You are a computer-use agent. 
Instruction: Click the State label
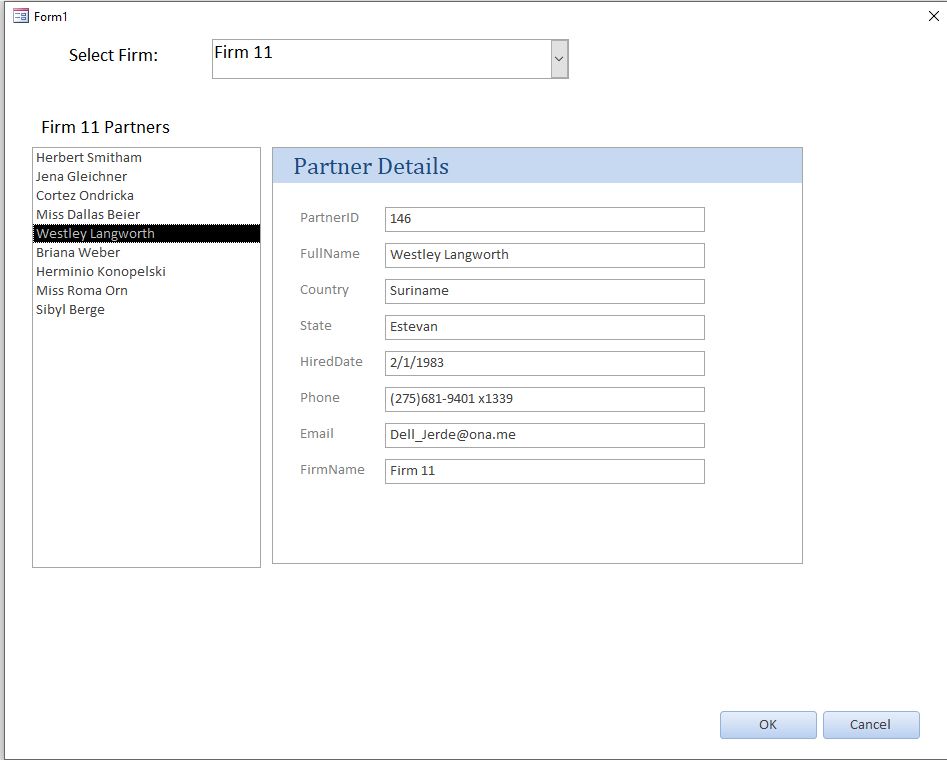316,326
